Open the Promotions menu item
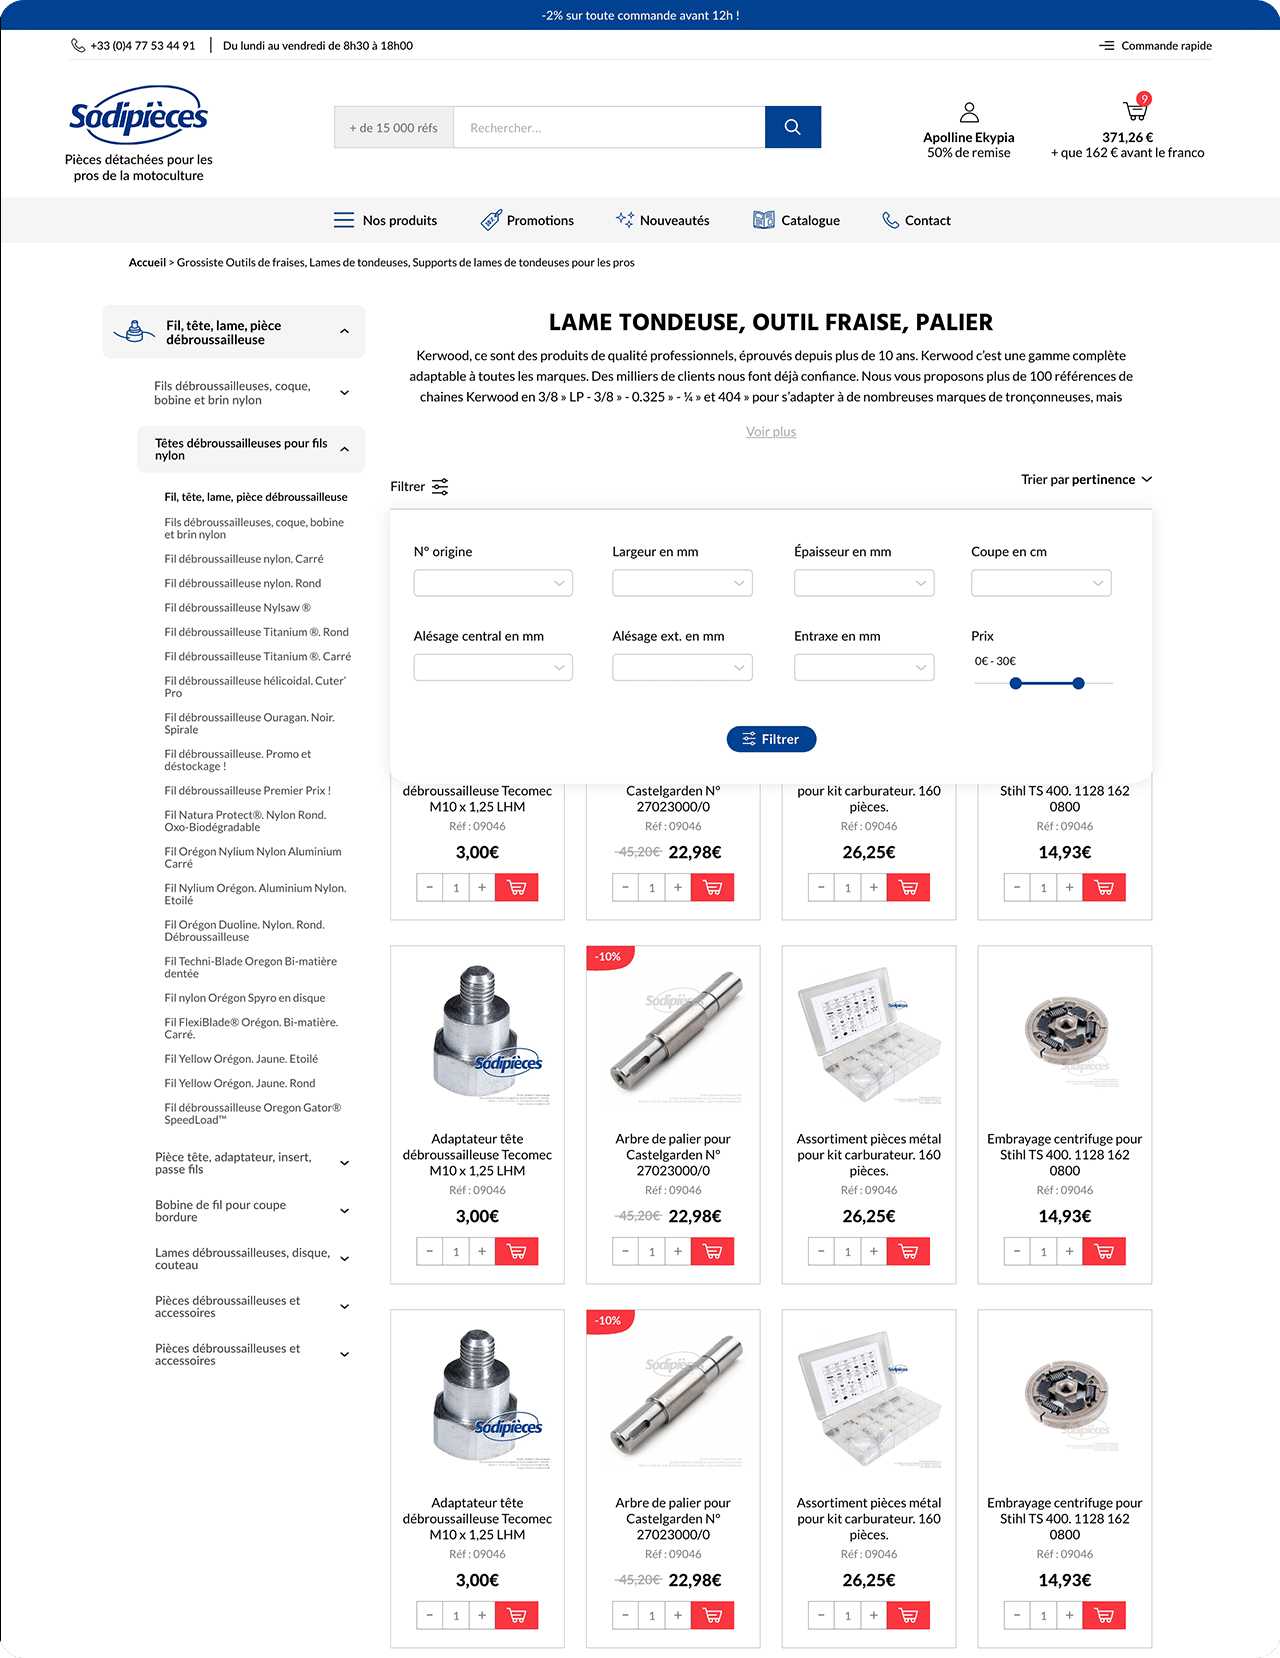1280x1658 pixels. coord(527,221)
